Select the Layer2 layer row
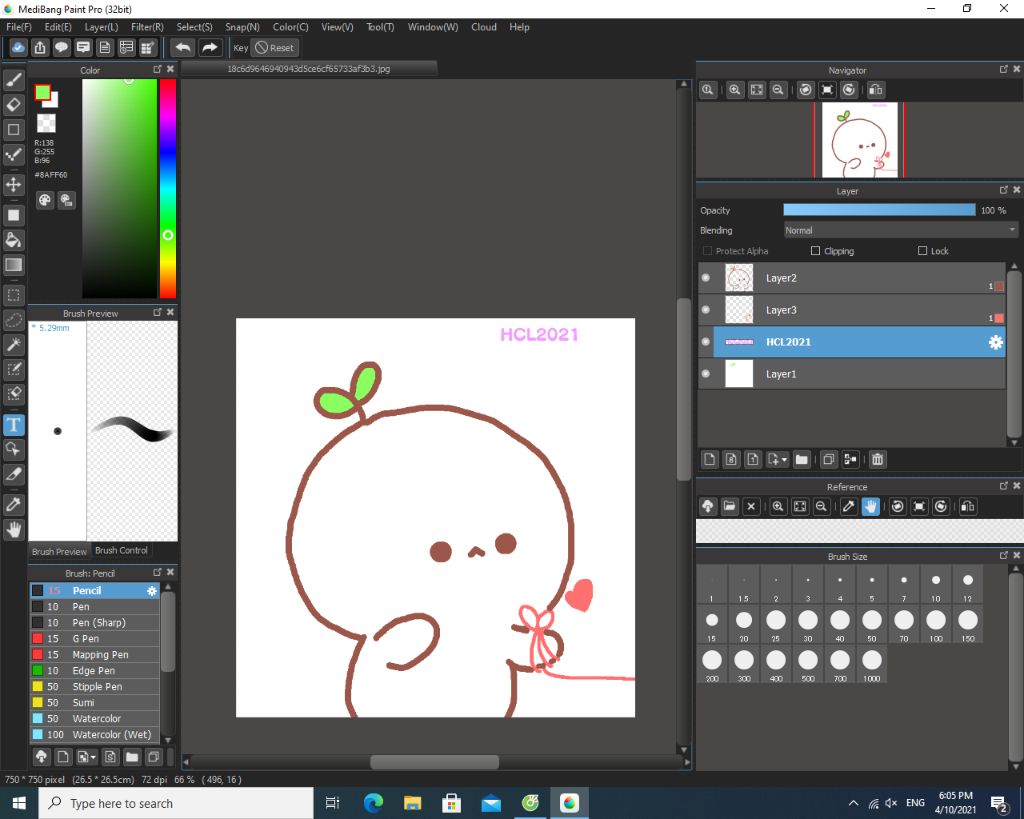The height and width of the screenshot is (819, 1024). pos(852,278)
